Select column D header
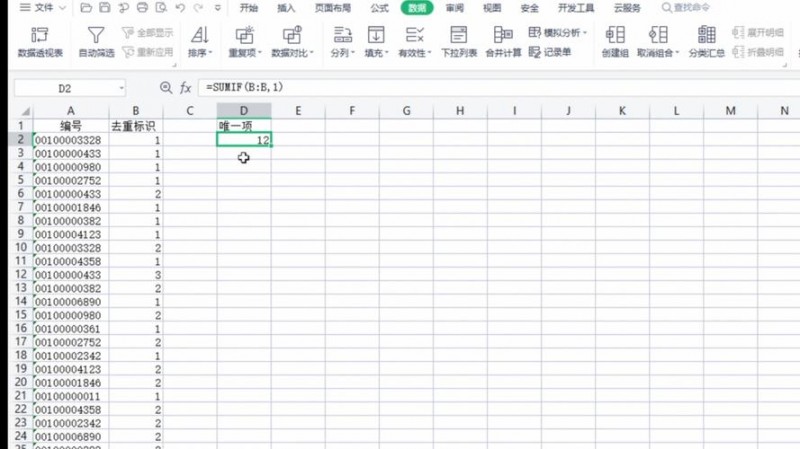The image size is (800, 449). coord(244,111)
